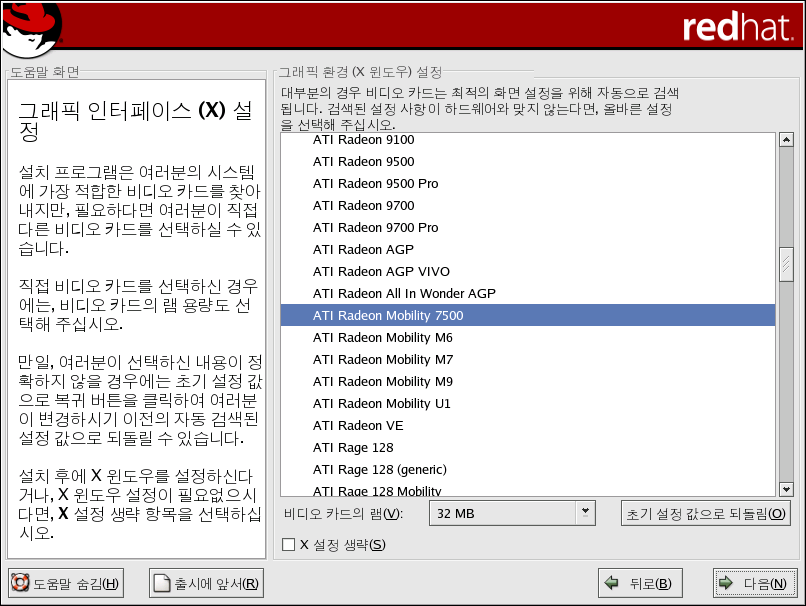The height and width of the screenshot is (606, 806).
Task: Select ATI Radeon 9700 Pro video card
Action: point(375,228)
